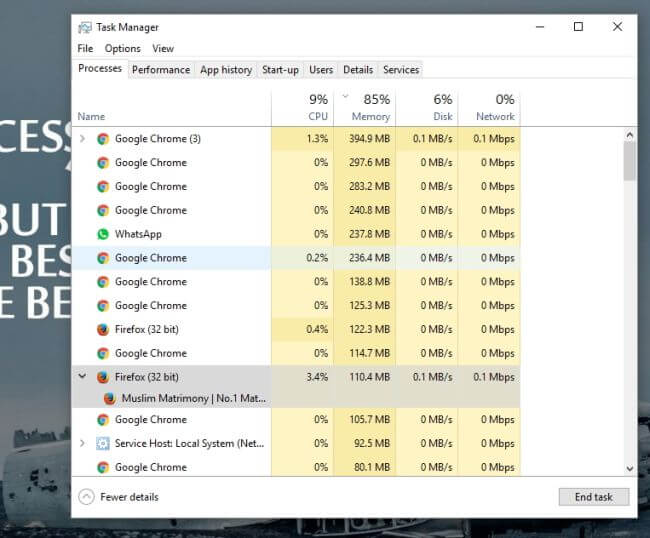The width and height of the screenshot is (650, 538).
Task: Click the Muslim Matrimony child window icon
Action: pos(109,398)
